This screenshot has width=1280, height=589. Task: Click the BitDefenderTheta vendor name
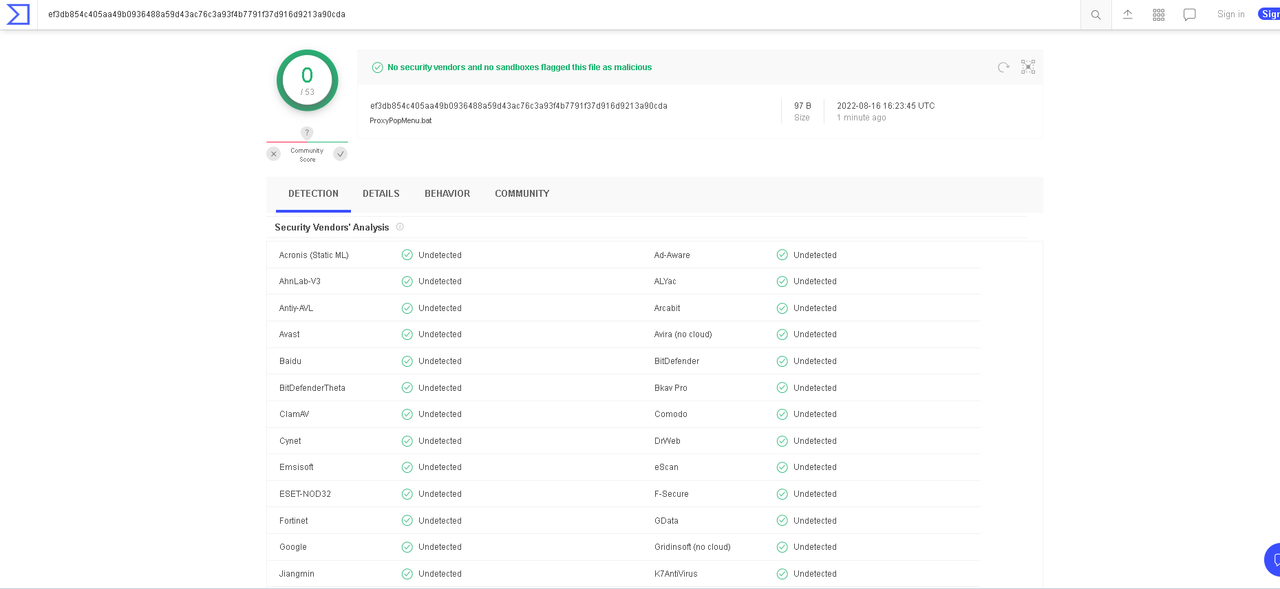pyautogui.click(x=312, y=388)
